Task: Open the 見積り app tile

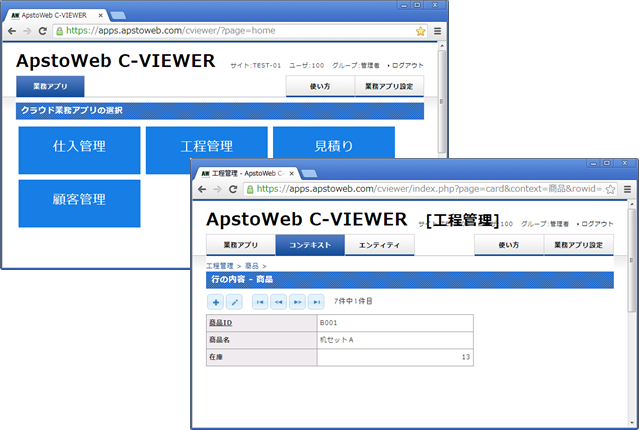Action: pyautogui.click(x=334, y=142)
